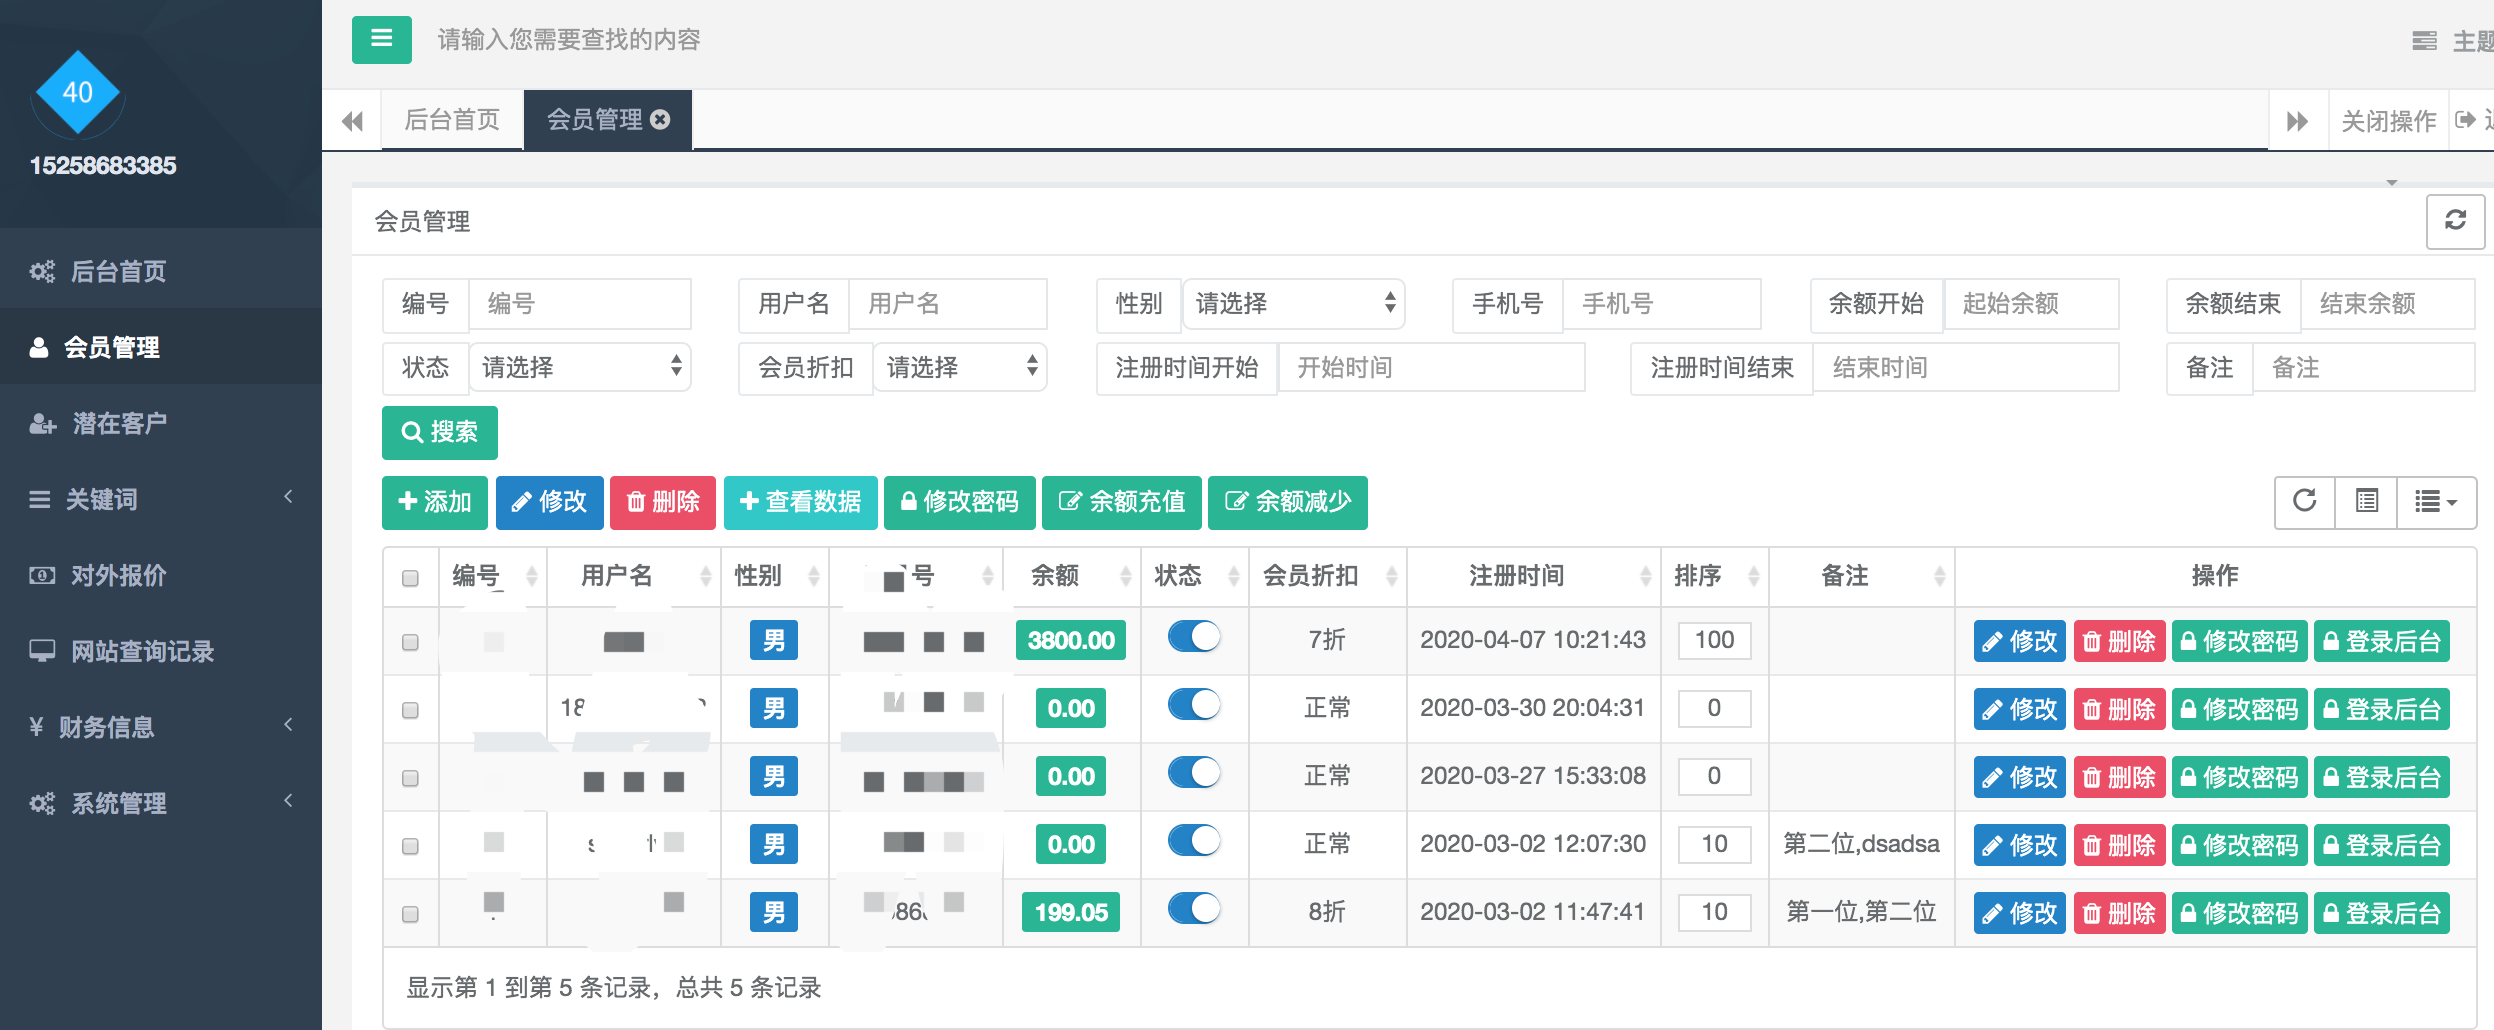The image size is (2494, 1030).
Task: Click the 排序 field showing 100
Action: pyautogui.click(x=1714, y=641)
